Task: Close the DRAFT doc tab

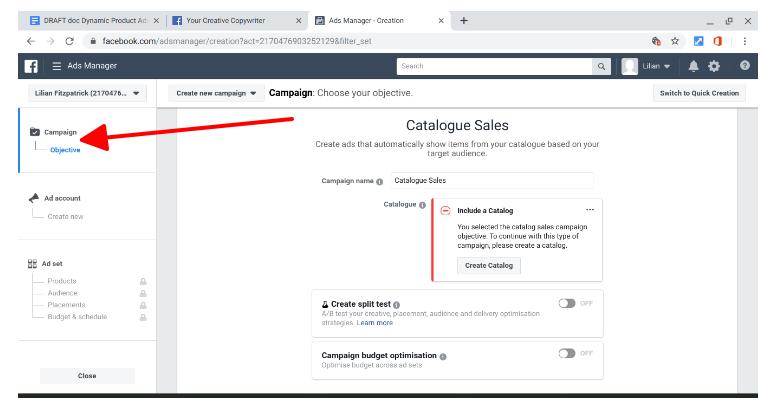Action: click(156, 20)
